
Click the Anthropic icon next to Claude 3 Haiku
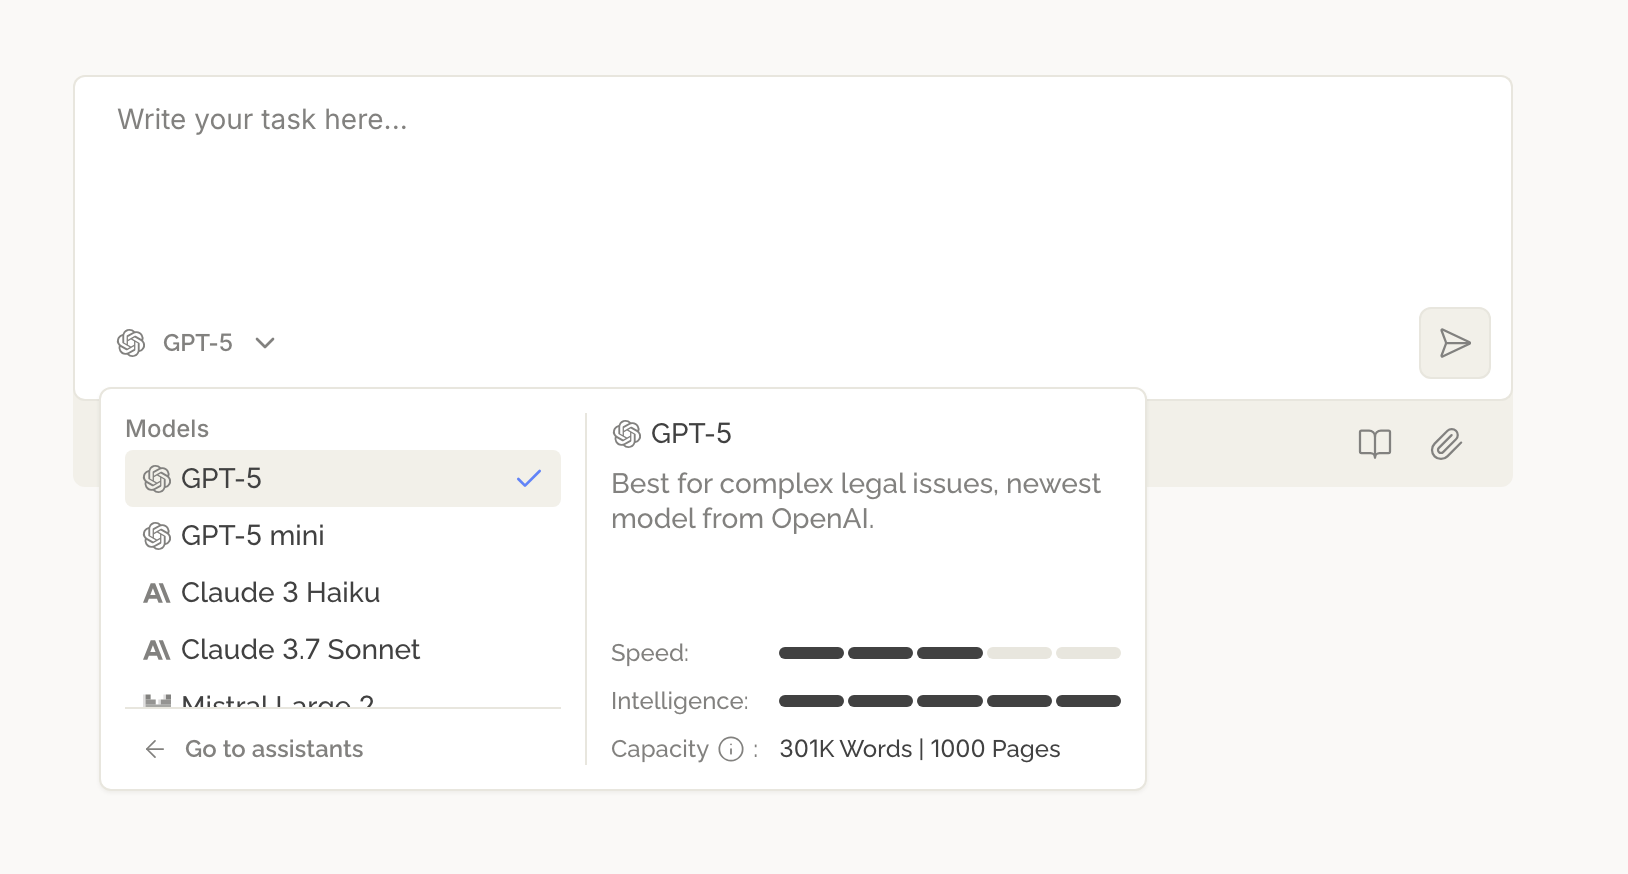coord(157,593)
